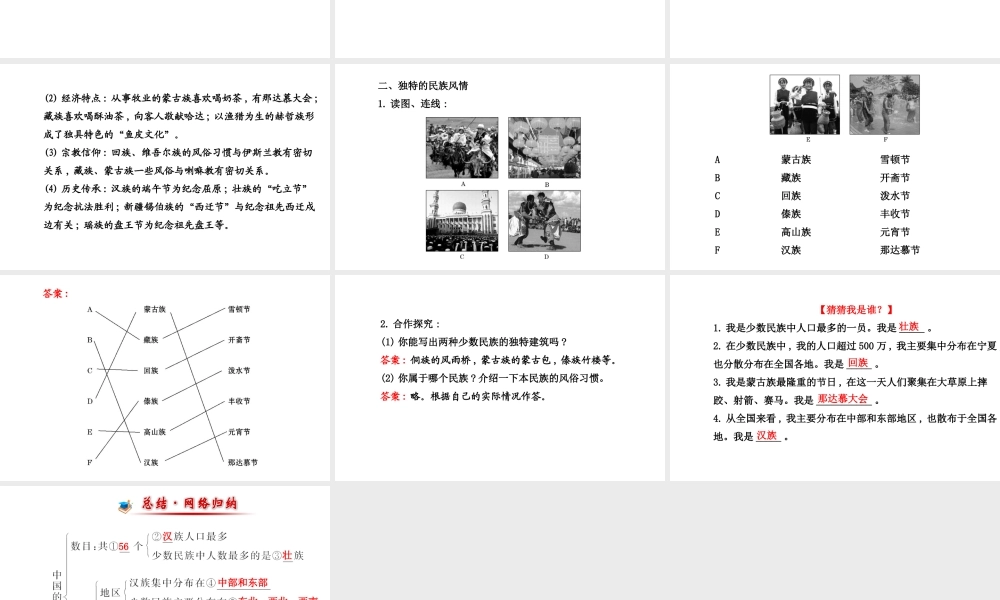Click the 总结·网络归纳 title text
The width and height of the screenshot is (1000, 600).
pos(189,504)
